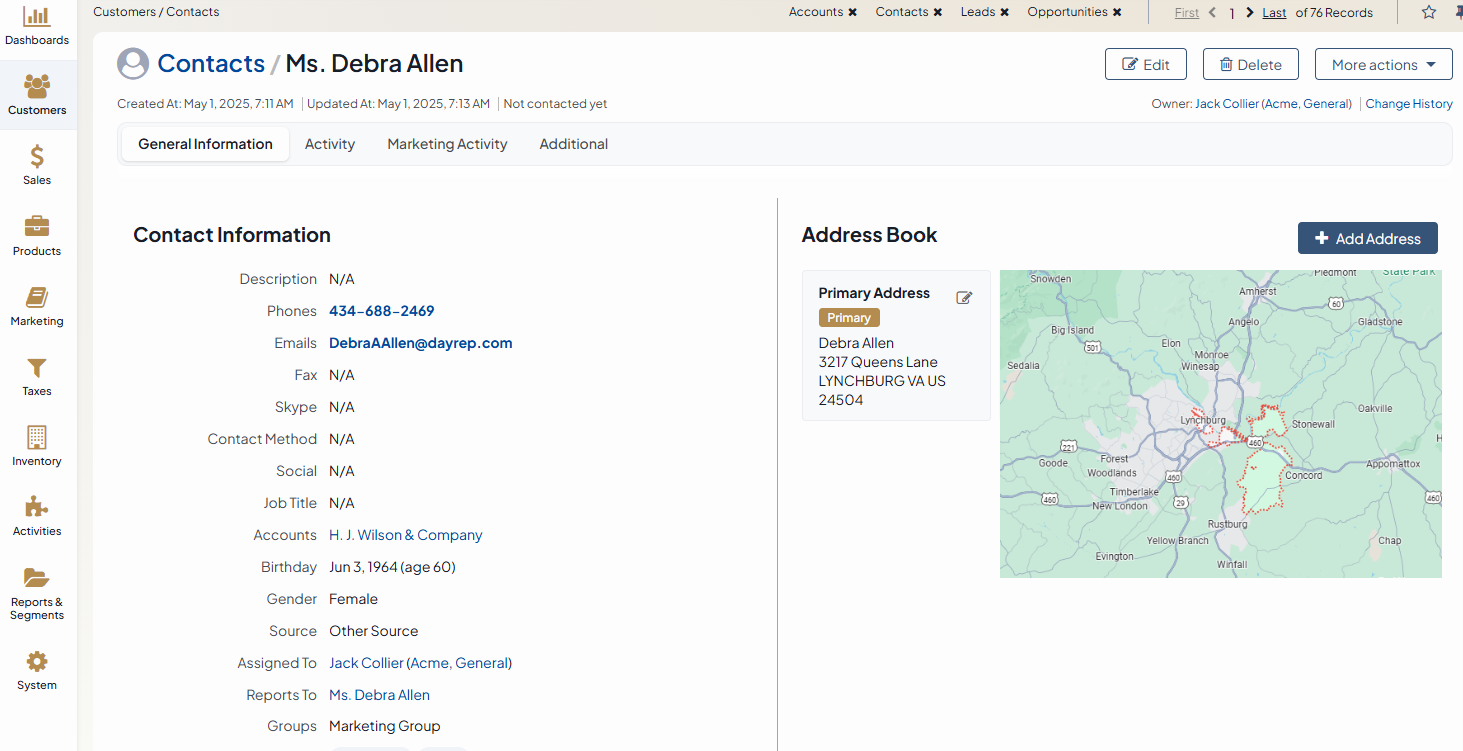Viewport: 1463px width, 751px height.
Task: Go to previous record arrow
Action: point(1213,13)
